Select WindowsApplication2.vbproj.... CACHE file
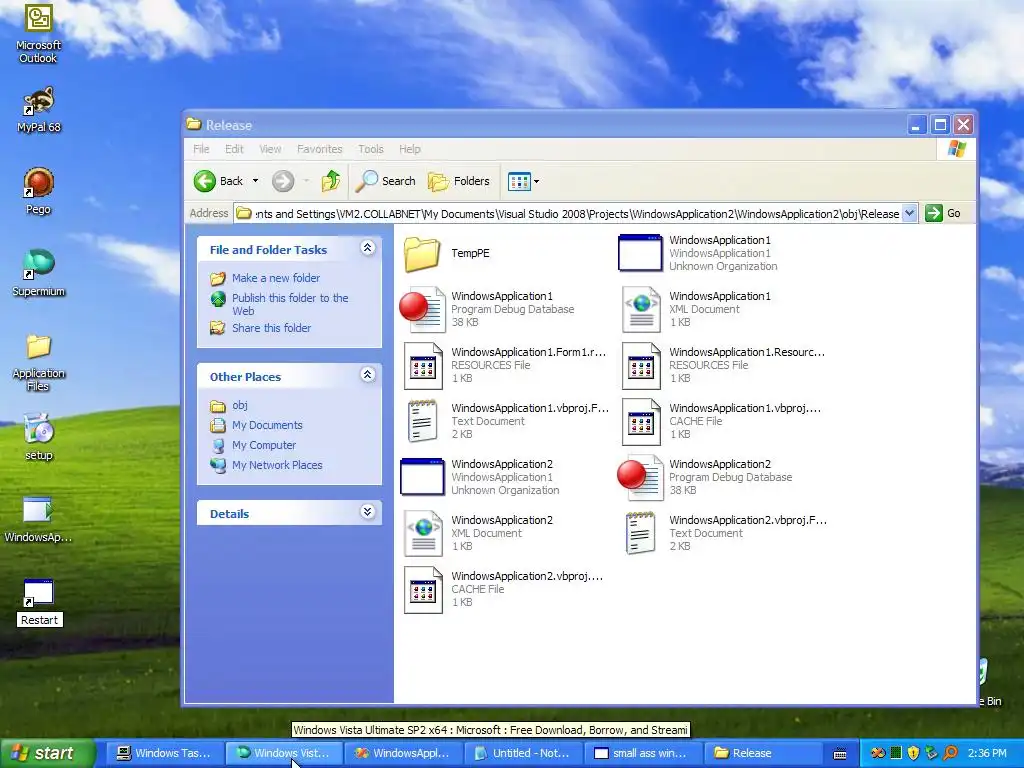The width and height of the screenshot is (1024, 768). pyautogui.click(x=503, y=589)
